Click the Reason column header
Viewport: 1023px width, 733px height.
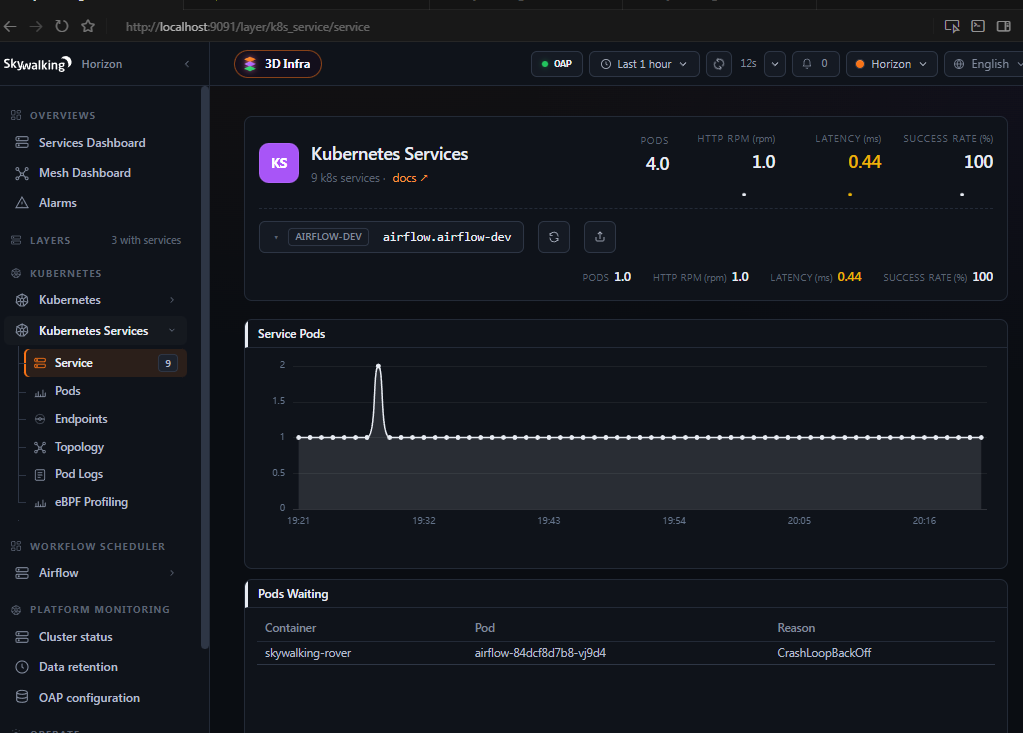796,628
